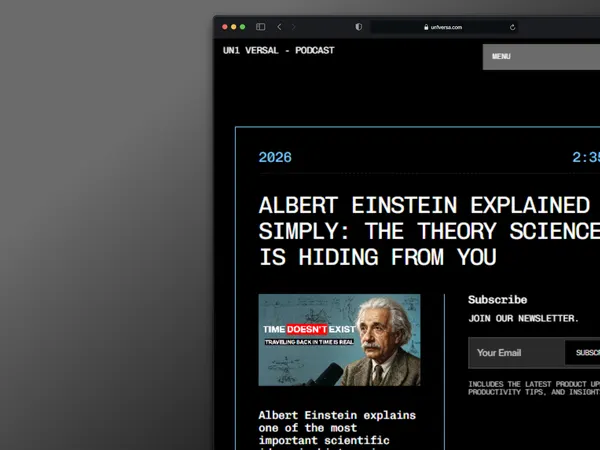Close the window with the red button

[225, 27]
